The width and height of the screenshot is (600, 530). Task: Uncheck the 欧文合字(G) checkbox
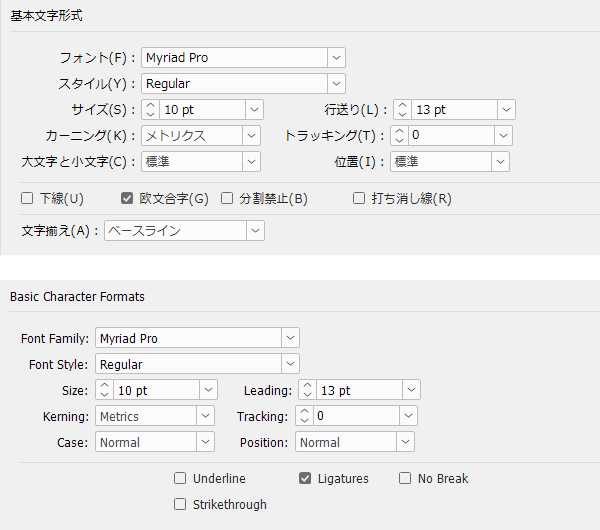click(x=127, y=198)
